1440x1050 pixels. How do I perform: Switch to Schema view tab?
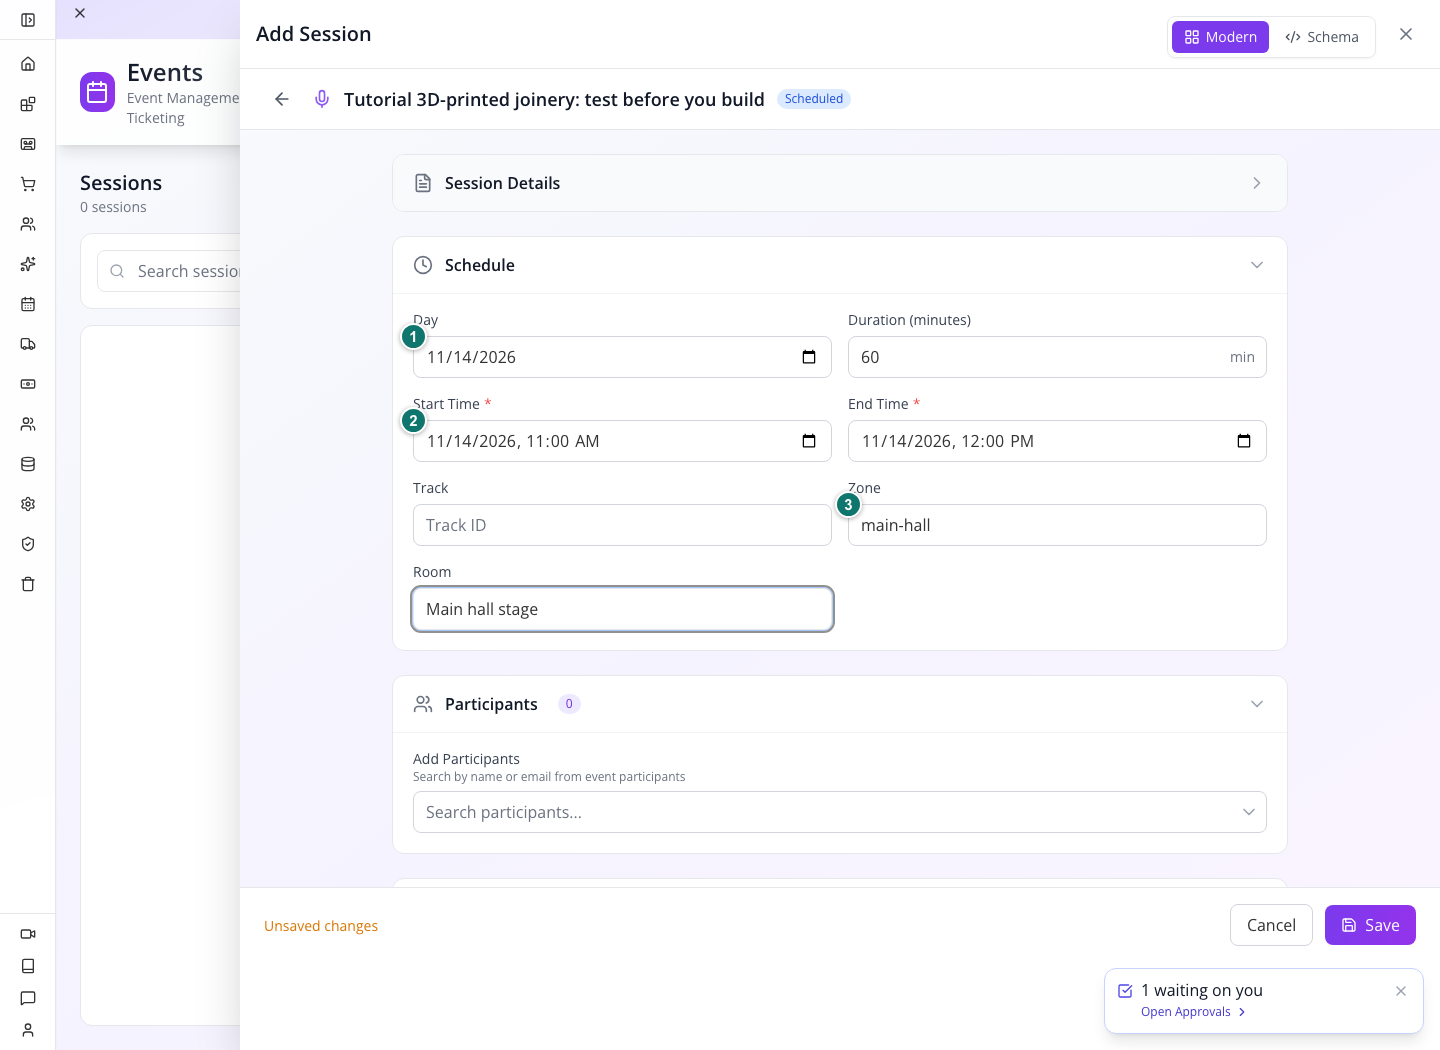1322,37
